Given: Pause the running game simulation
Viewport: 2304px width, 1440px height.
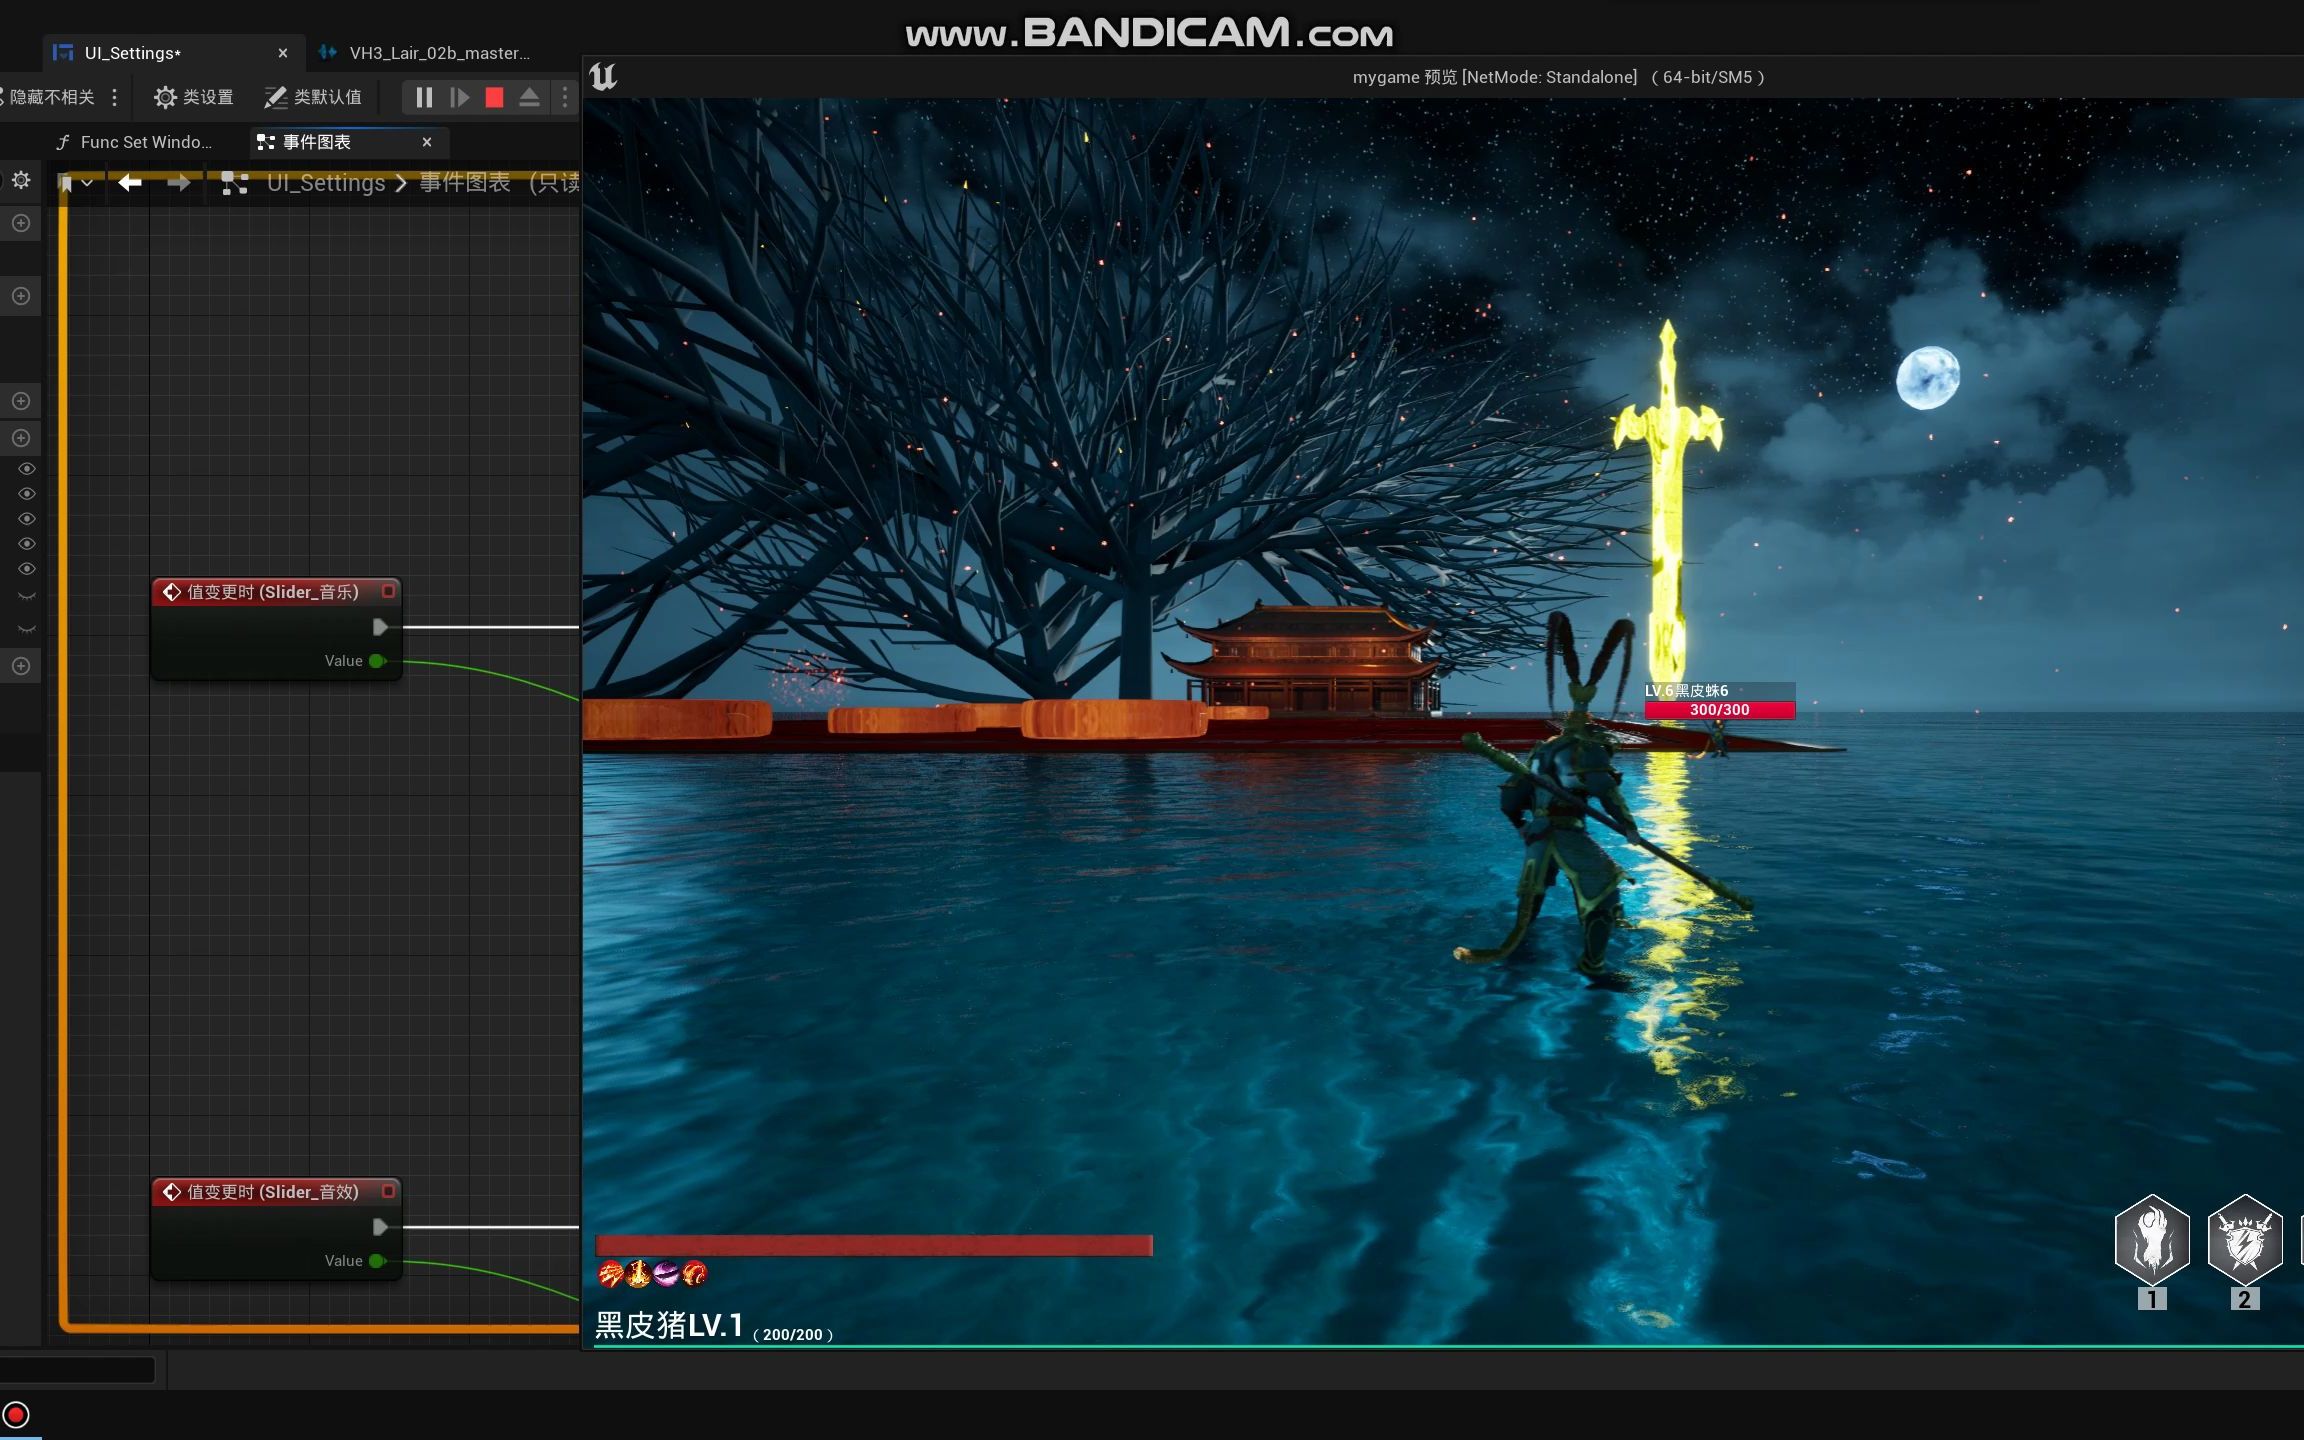Looking at the screenshot, I should [x=424, y=97].
